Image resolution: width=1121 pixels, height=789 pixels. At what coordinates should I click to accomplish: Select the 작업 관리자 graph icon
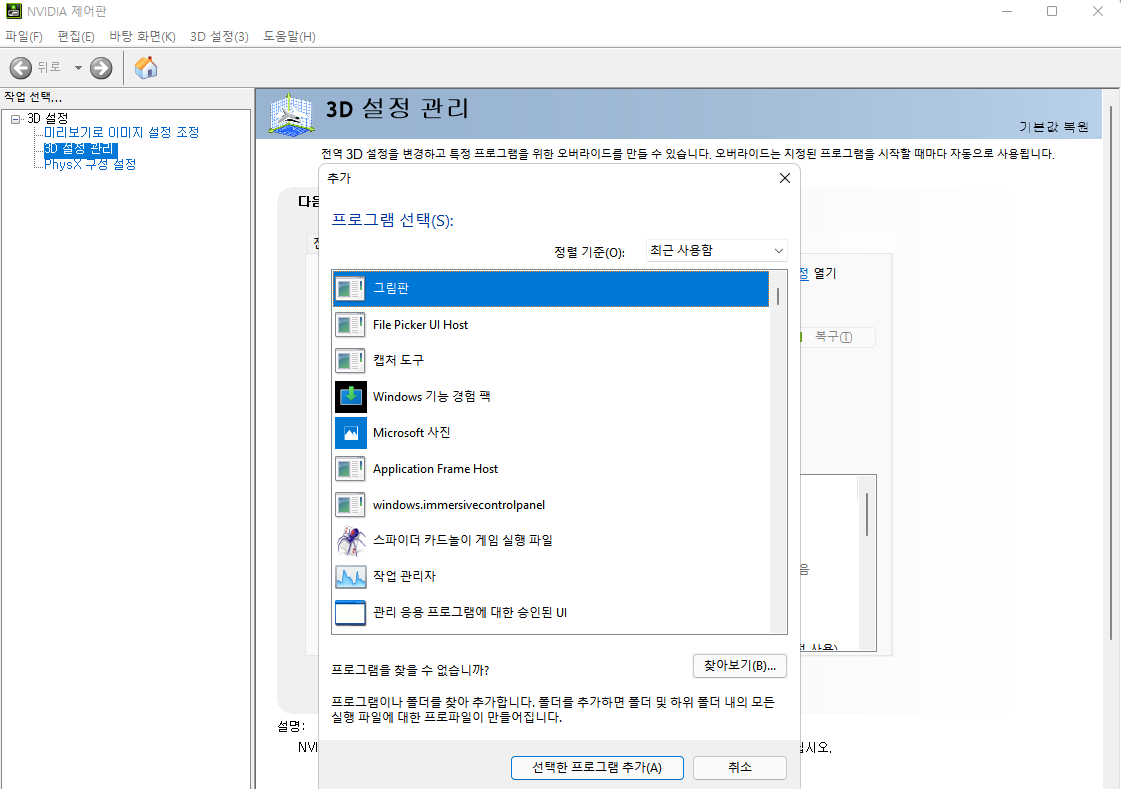click(350, 576)
